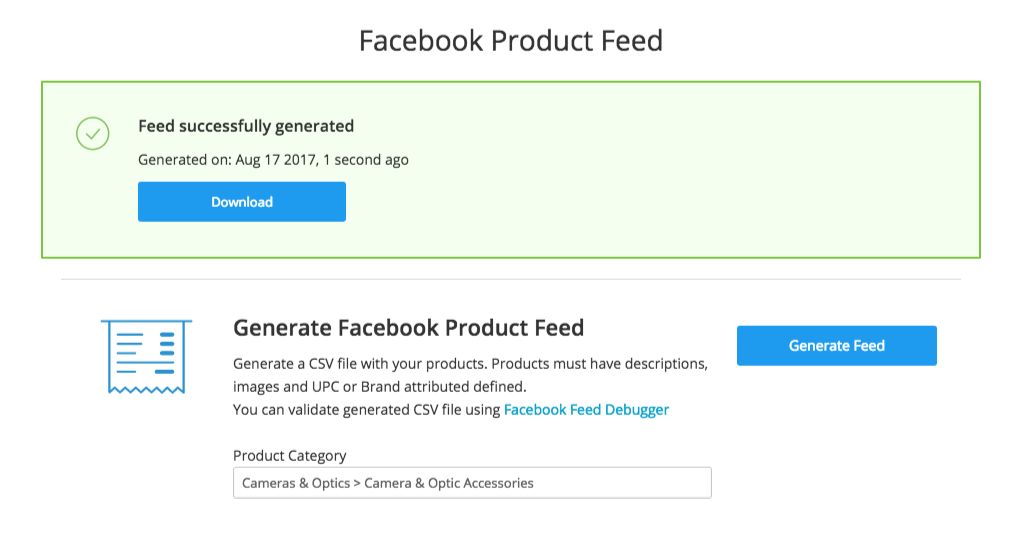The image size is (1024, 538).
Task: Click into the Product Category field
Action: 472,483
